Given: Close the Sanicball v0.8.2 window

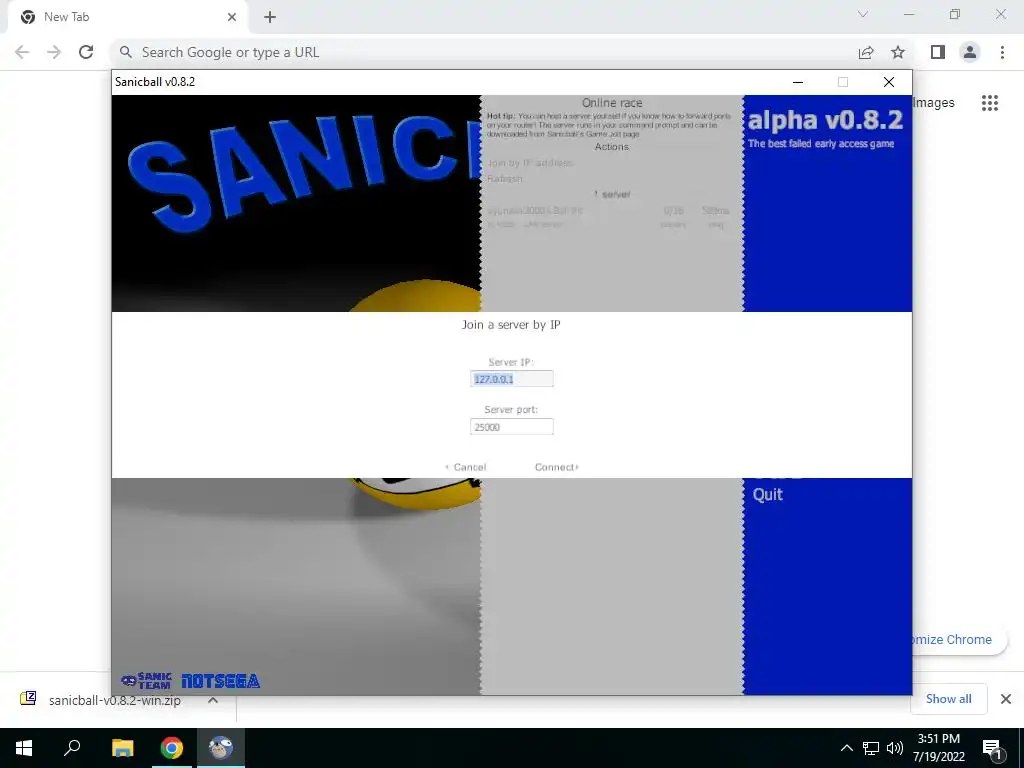Looking at the screenshot, I should coord(889,82).
